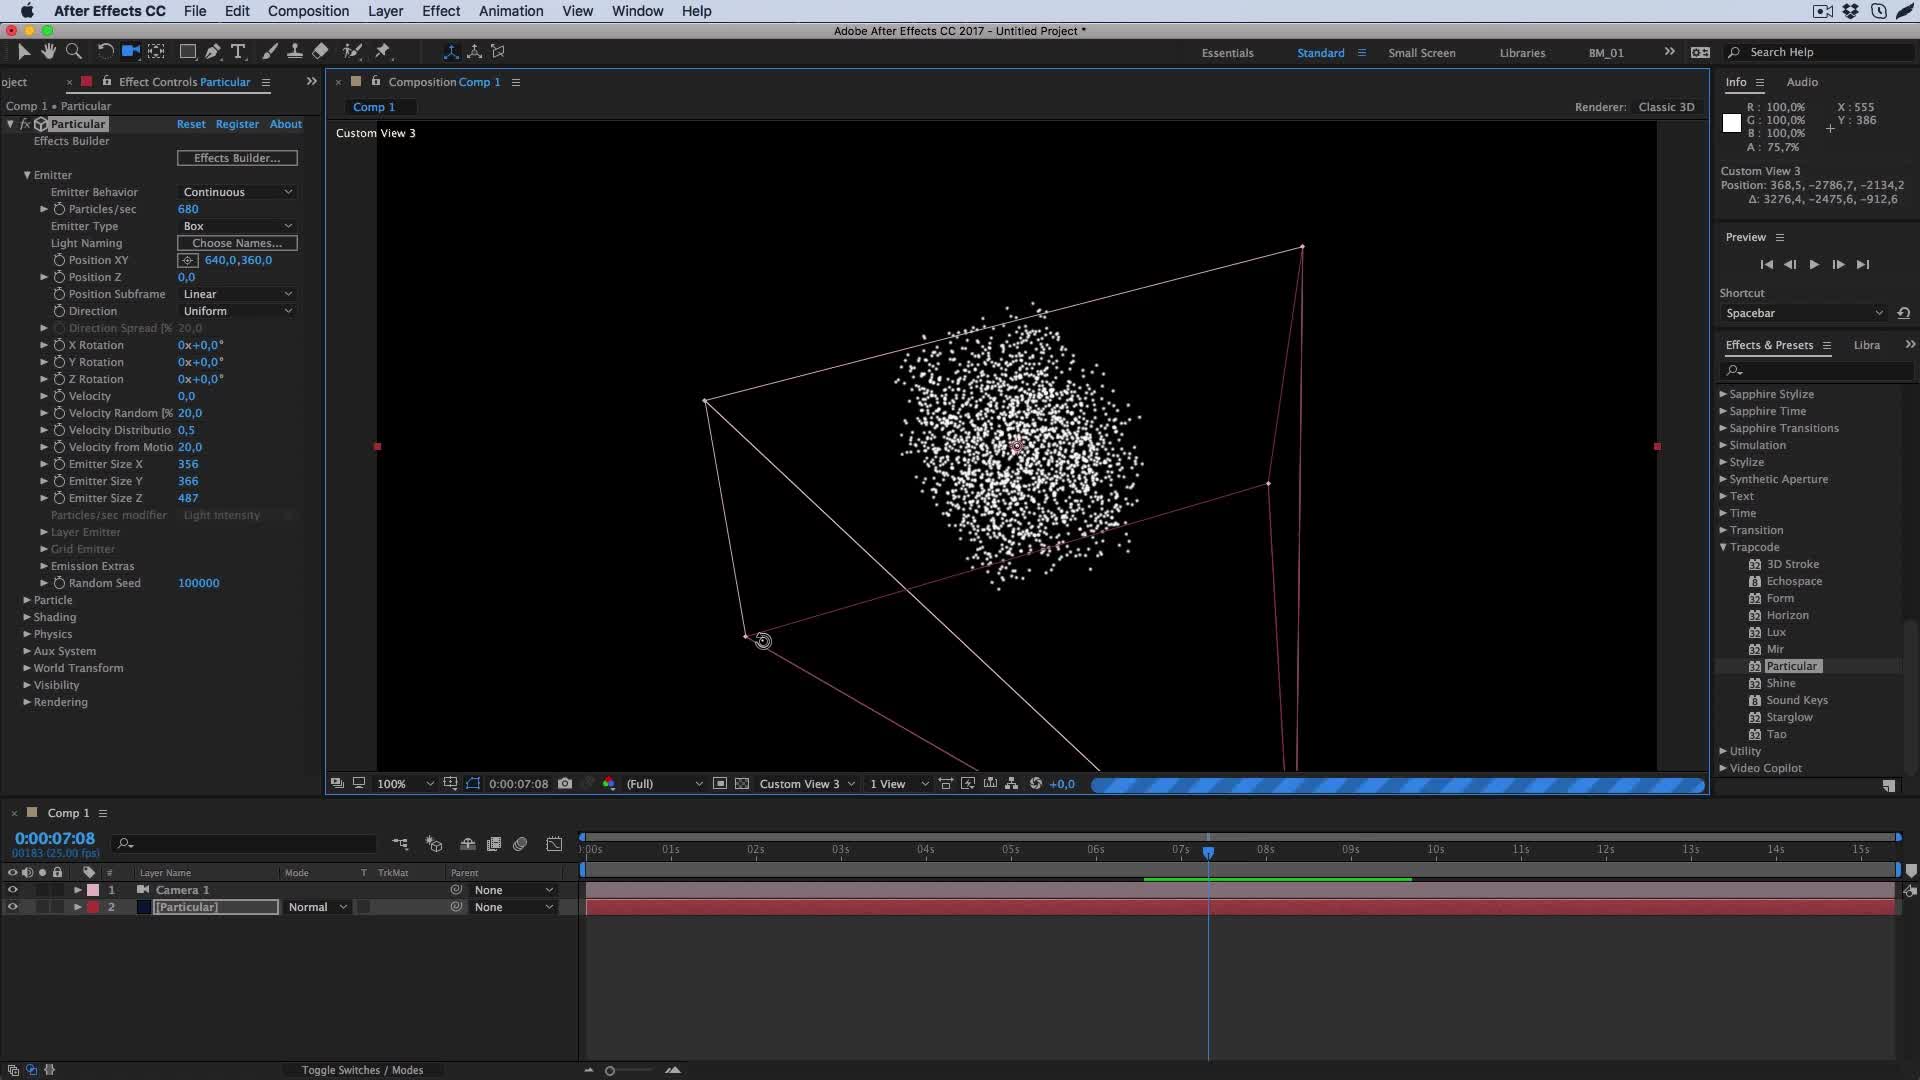This screenshot has width=1920, height=1080.
Task: Toggle the Particles/sec stopwatch
Action: [59, 209]
